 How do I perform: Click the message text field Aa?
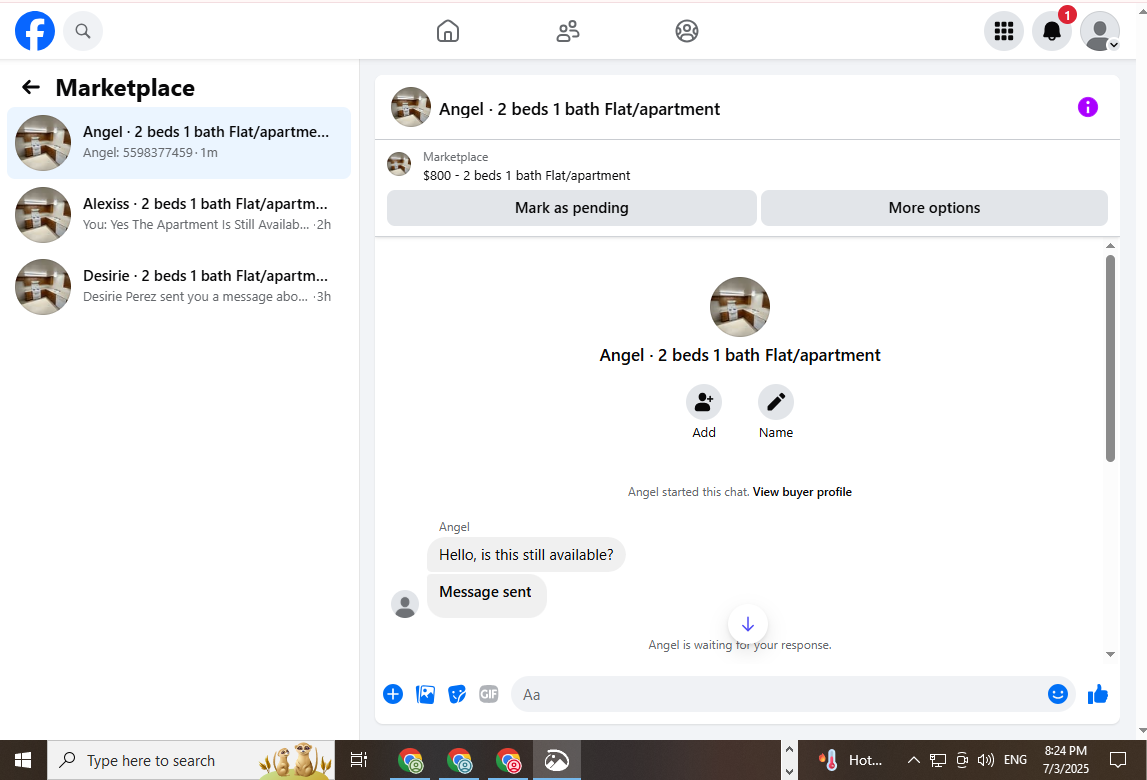[793, 694]
